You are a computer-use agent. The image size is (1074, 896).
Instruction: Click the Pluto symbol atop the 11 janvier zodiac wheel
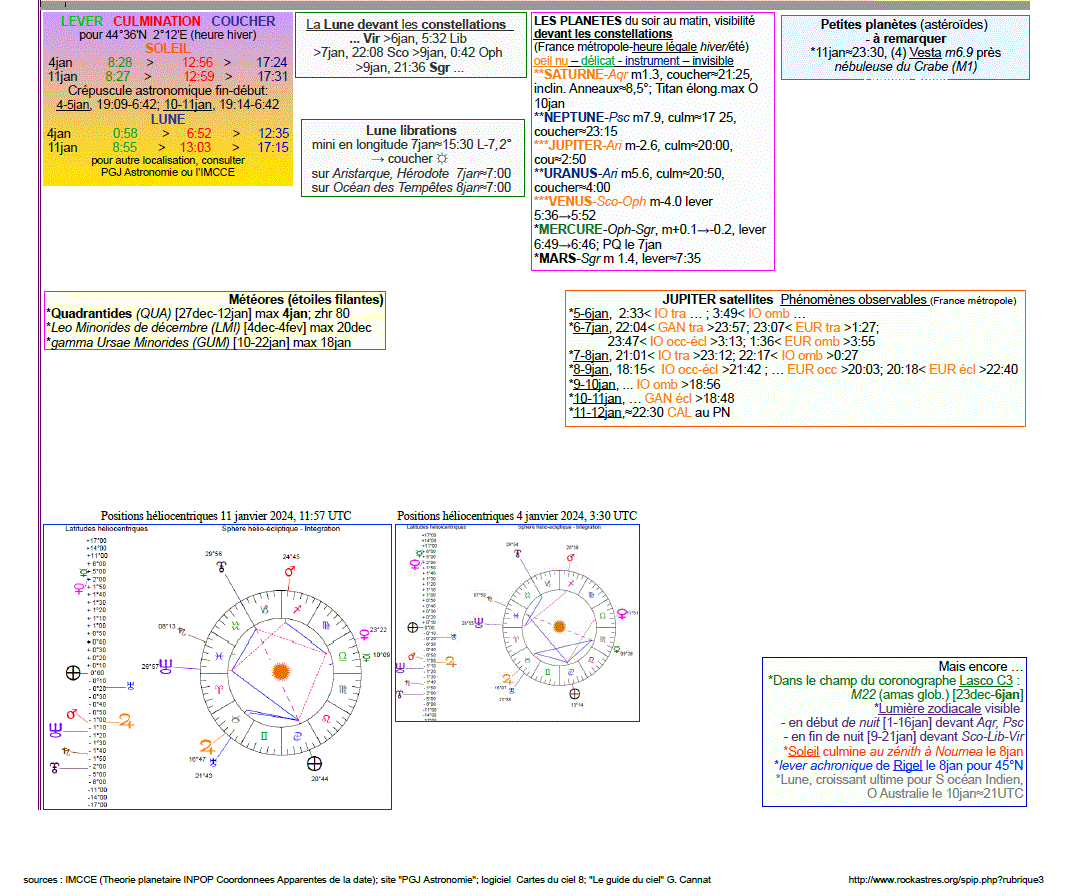pos(222,567)
